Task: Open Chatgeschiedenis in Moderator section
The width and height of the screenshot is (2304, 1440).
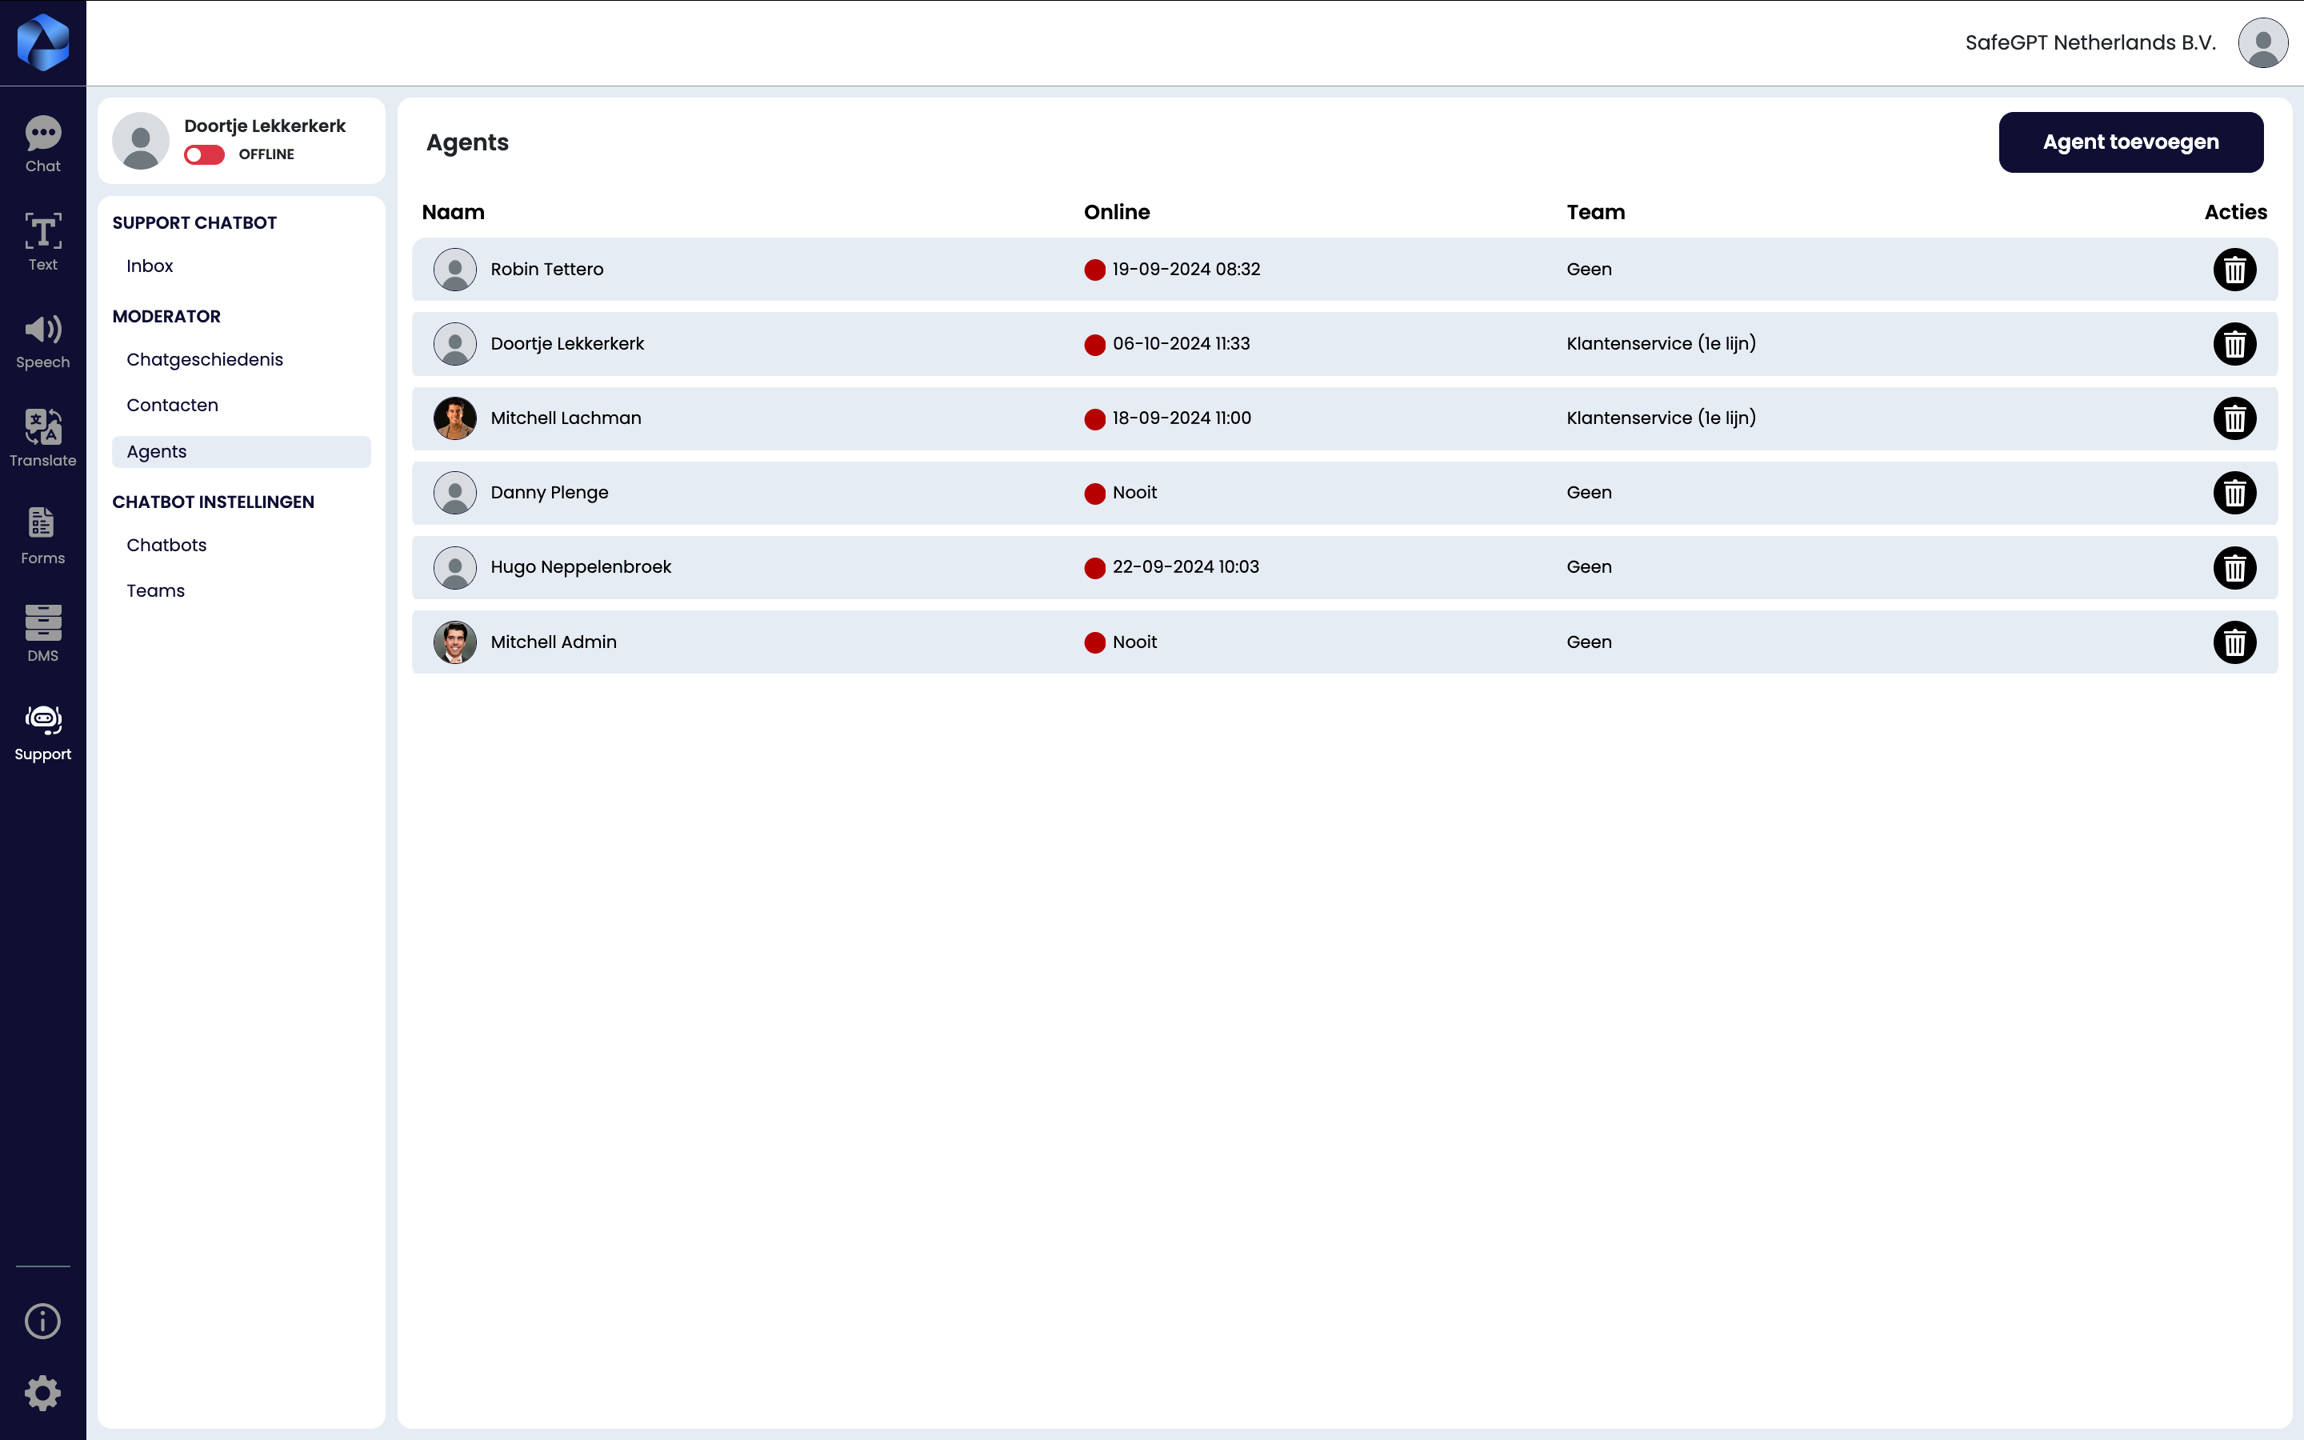Action: [x=205, y=360]
